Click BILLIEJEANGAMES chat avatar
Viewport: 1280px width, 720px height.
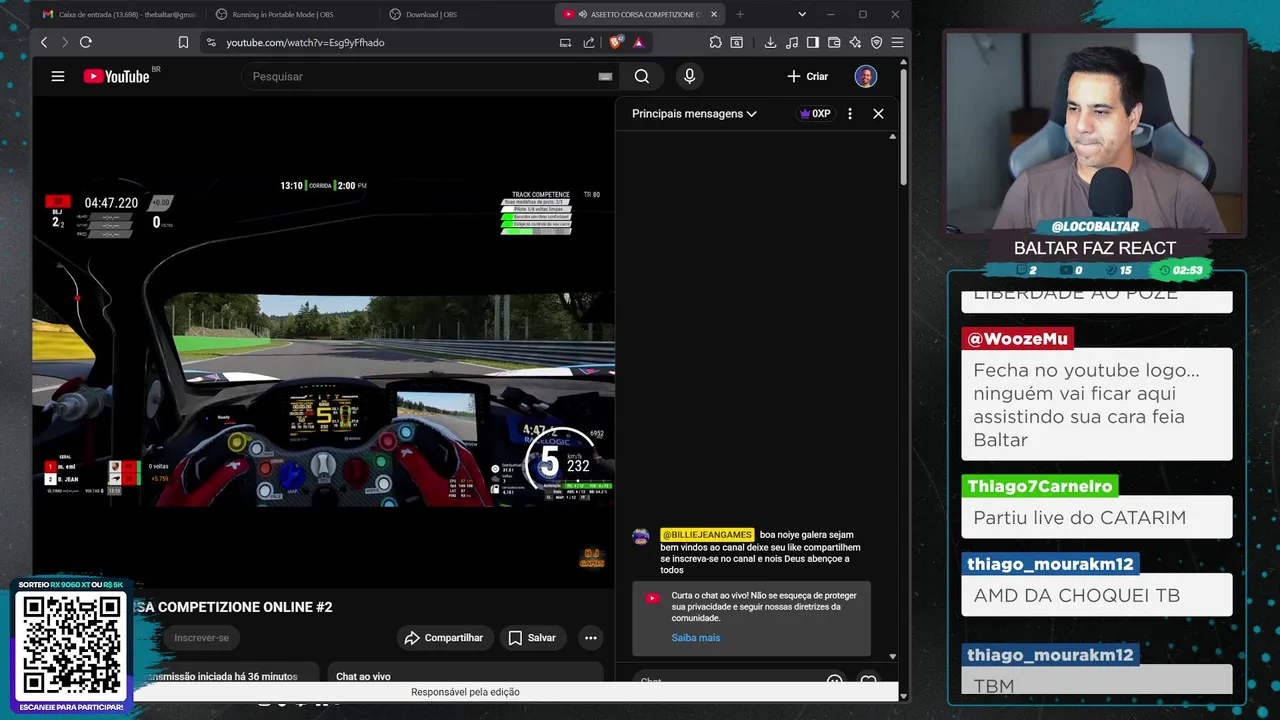click(641, 536)
